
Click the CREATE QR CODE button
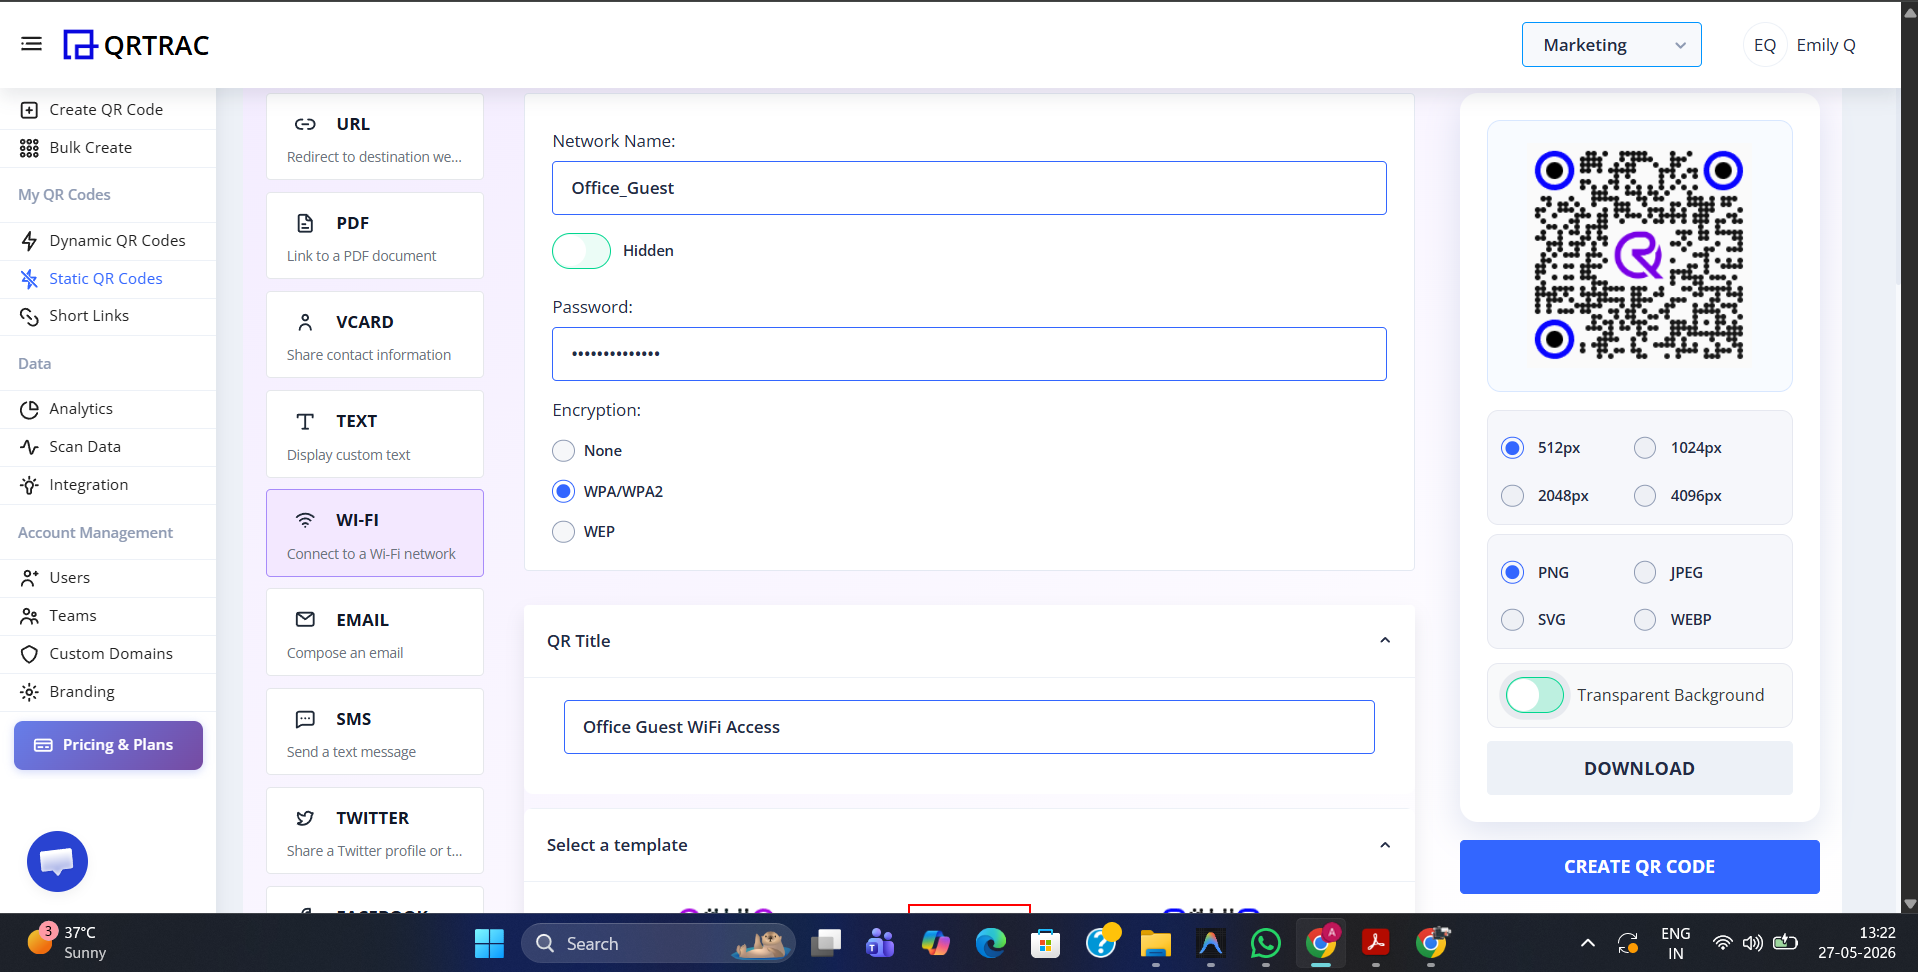[1639, 867]
